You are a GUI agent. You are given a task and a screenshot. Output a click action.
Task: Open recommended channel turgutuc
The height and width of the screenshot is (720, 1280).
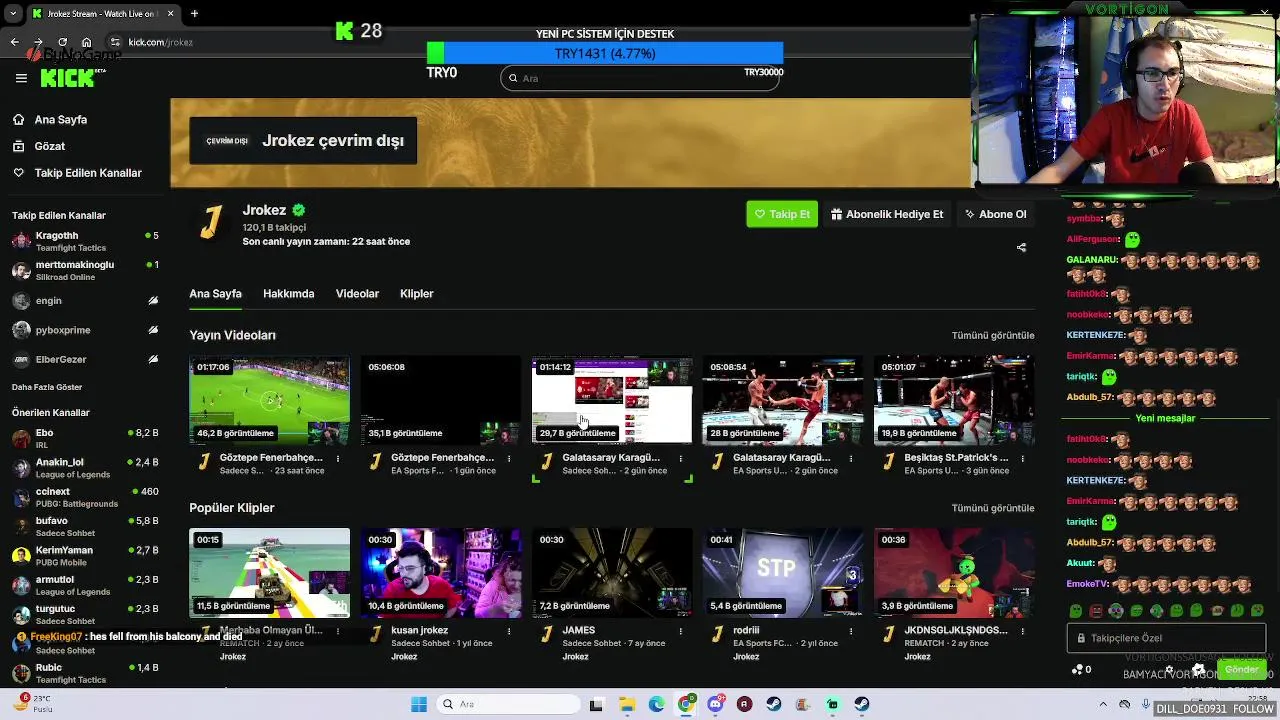(85, 614)
